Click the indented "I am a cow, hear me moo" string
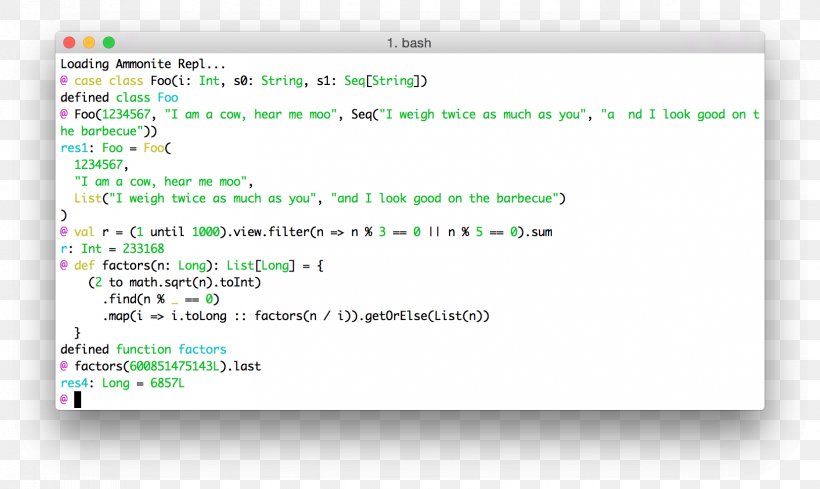The height and width of the screenshot is (489, 820). coord(164,182)
